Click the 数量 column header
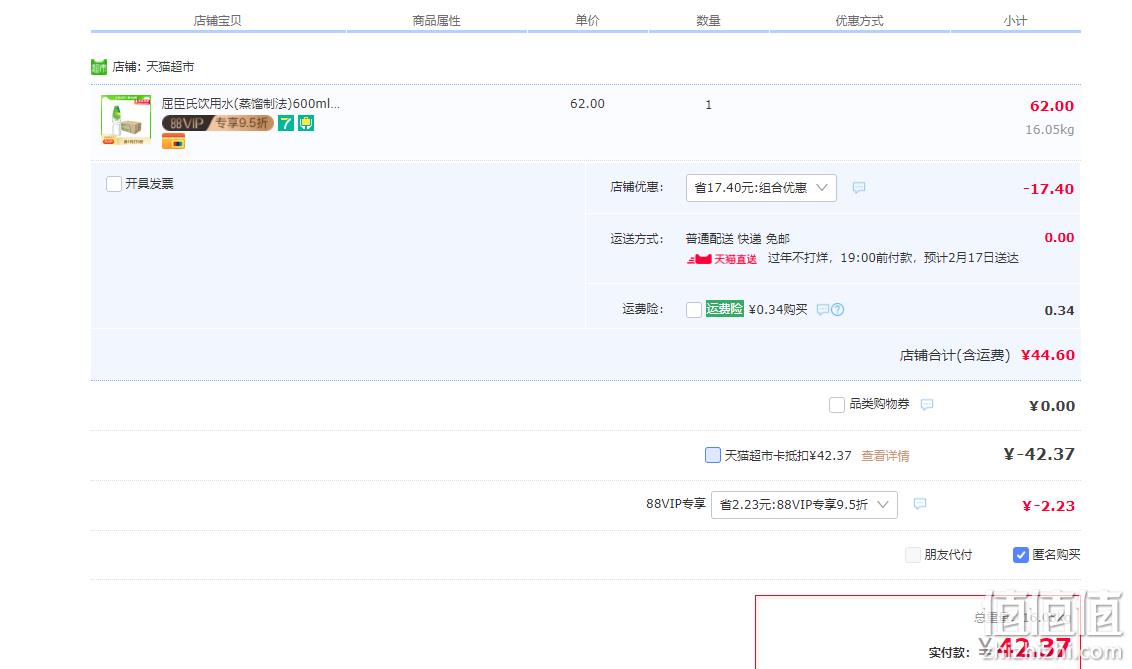Viewport: 1132px width, 669px height. click(x=708, y=20)
